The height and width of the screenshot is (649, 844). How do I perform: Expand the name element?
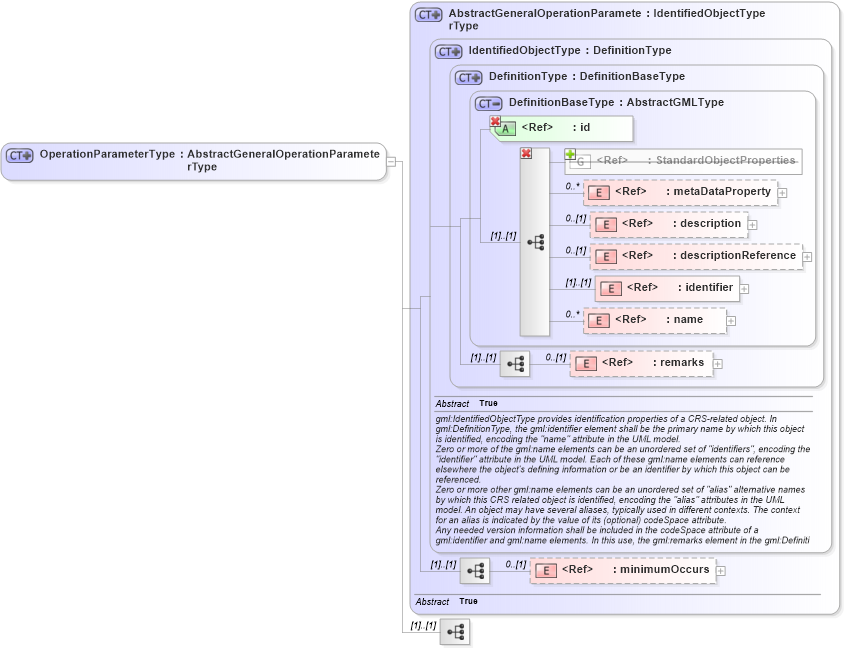(730, 321)
